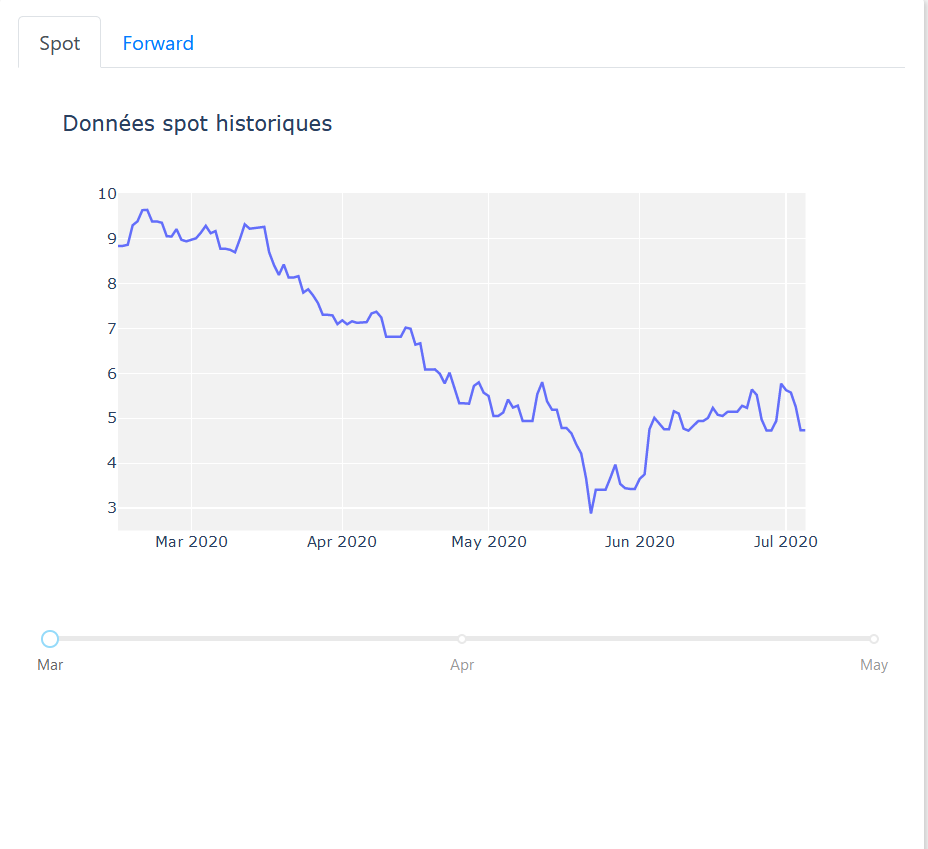Click the y-axis tick label 10
Viewport: 928px width, 849px height.
click(x=107, y=193)
